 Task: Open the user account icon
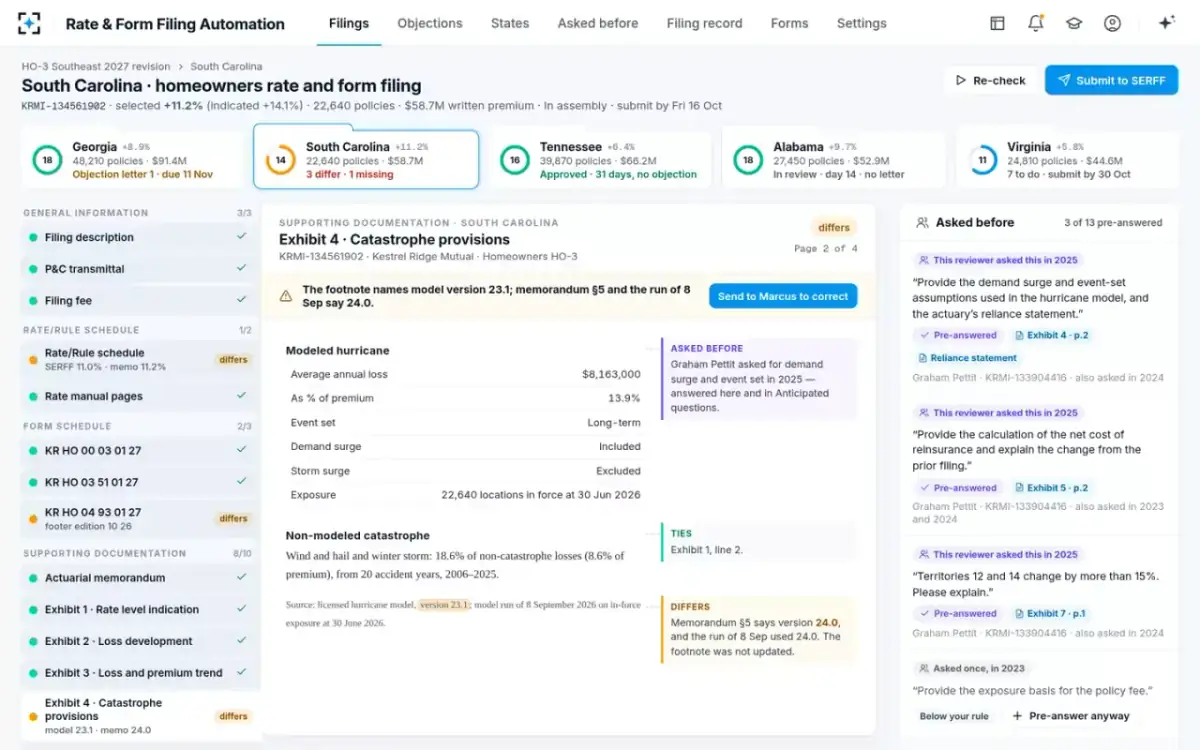pyautogui.click(x=1112, y=23)
